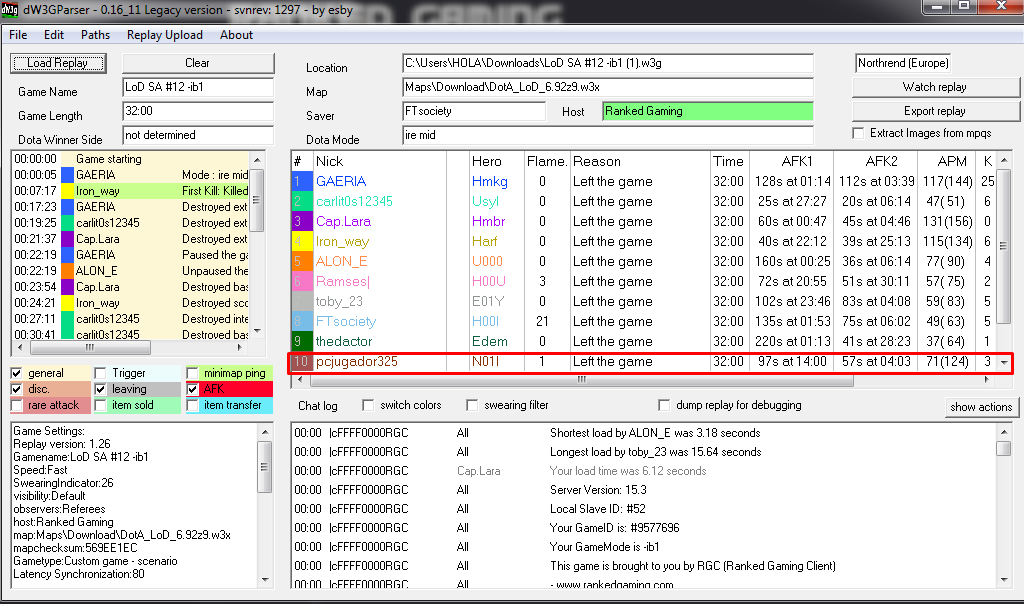The height and width of the screenshot is (604, 1024).
Task: Sort players by AFK1 column header
Action: tap(792, 161)
